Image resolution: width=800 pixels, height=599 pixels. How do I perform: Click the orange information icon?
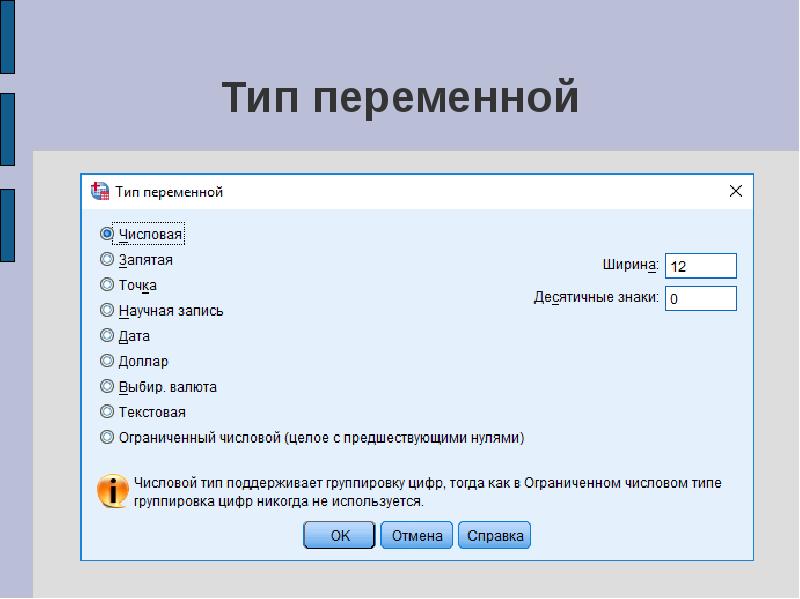point(113,491)
